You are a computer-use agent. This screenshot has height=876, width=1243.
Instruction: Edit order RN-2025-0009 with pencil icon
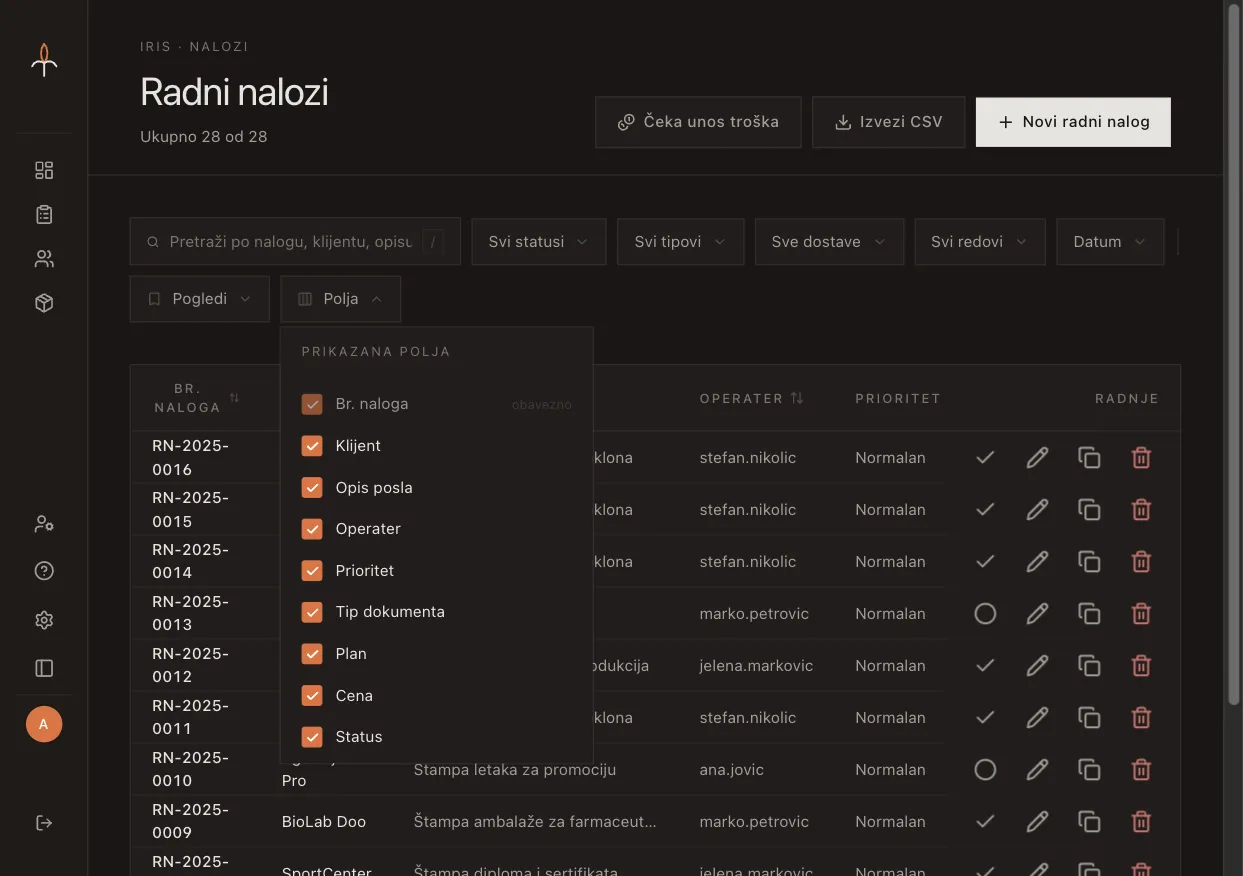point(1037,821)
